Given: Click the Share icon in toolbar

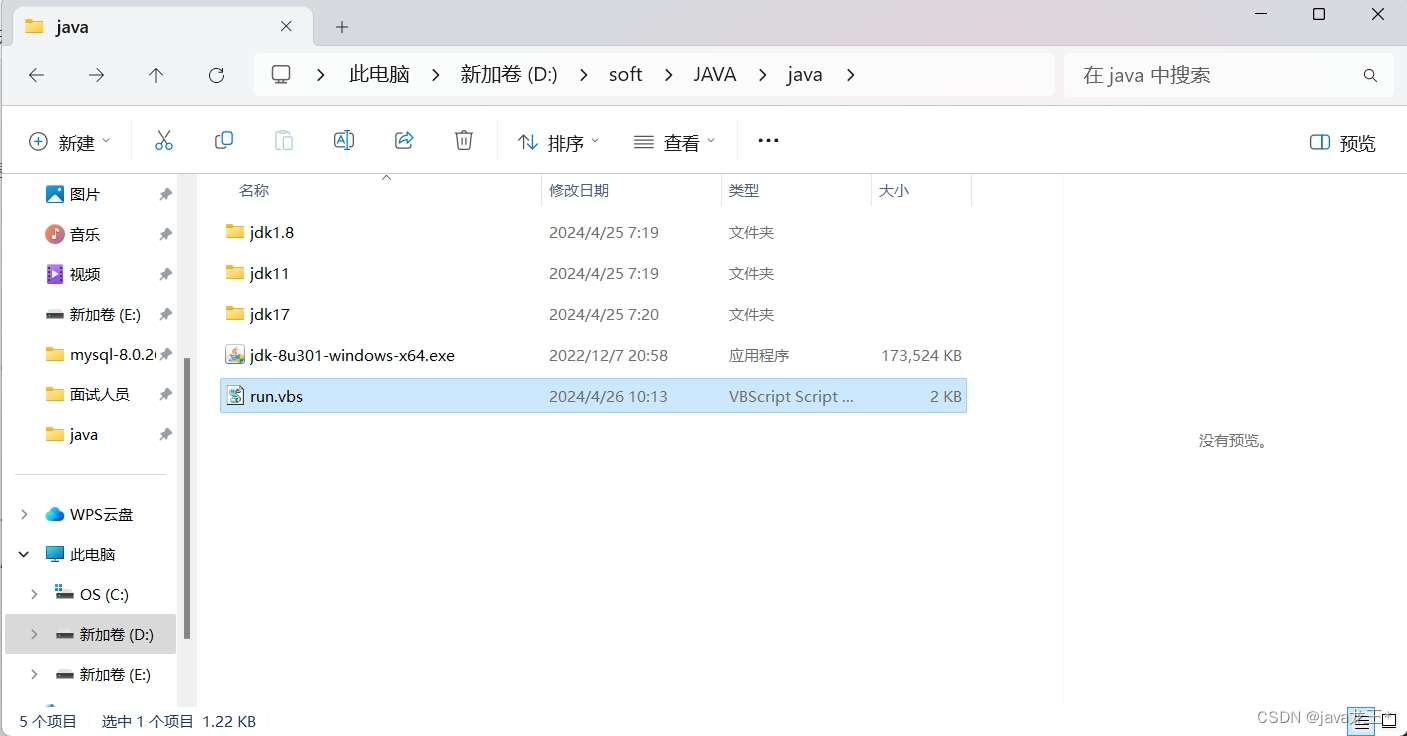Looking at the screenshot, I should [404, 141].
